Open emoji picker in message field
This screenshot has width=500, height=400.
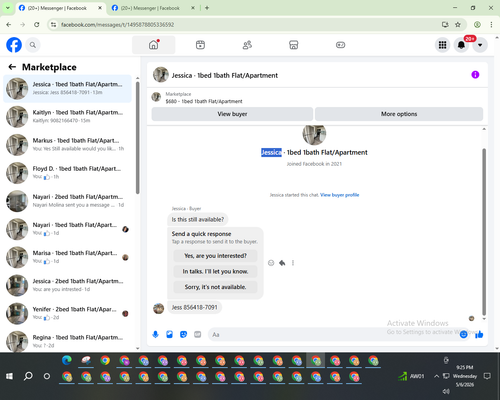click(463, 334)
